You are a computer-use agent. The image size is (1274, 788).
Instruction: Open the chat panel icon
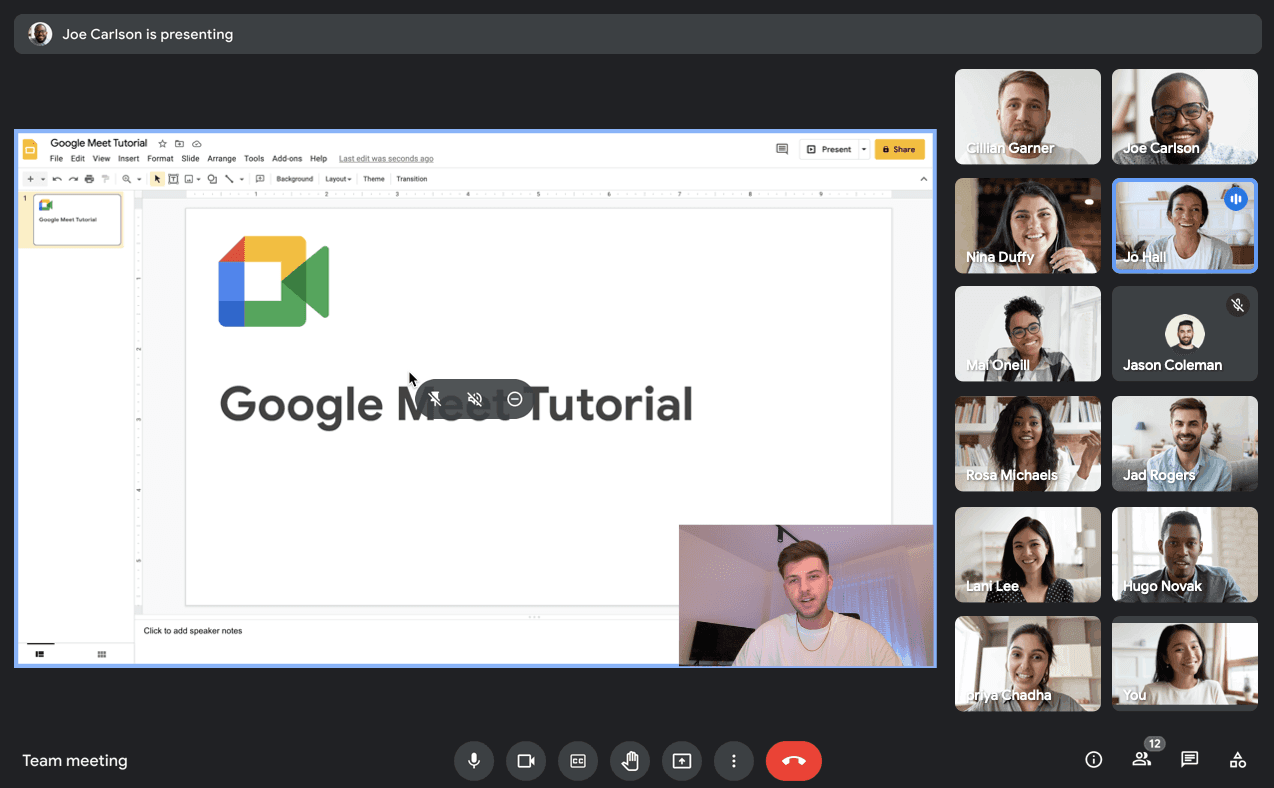(x=1190, y=760)
